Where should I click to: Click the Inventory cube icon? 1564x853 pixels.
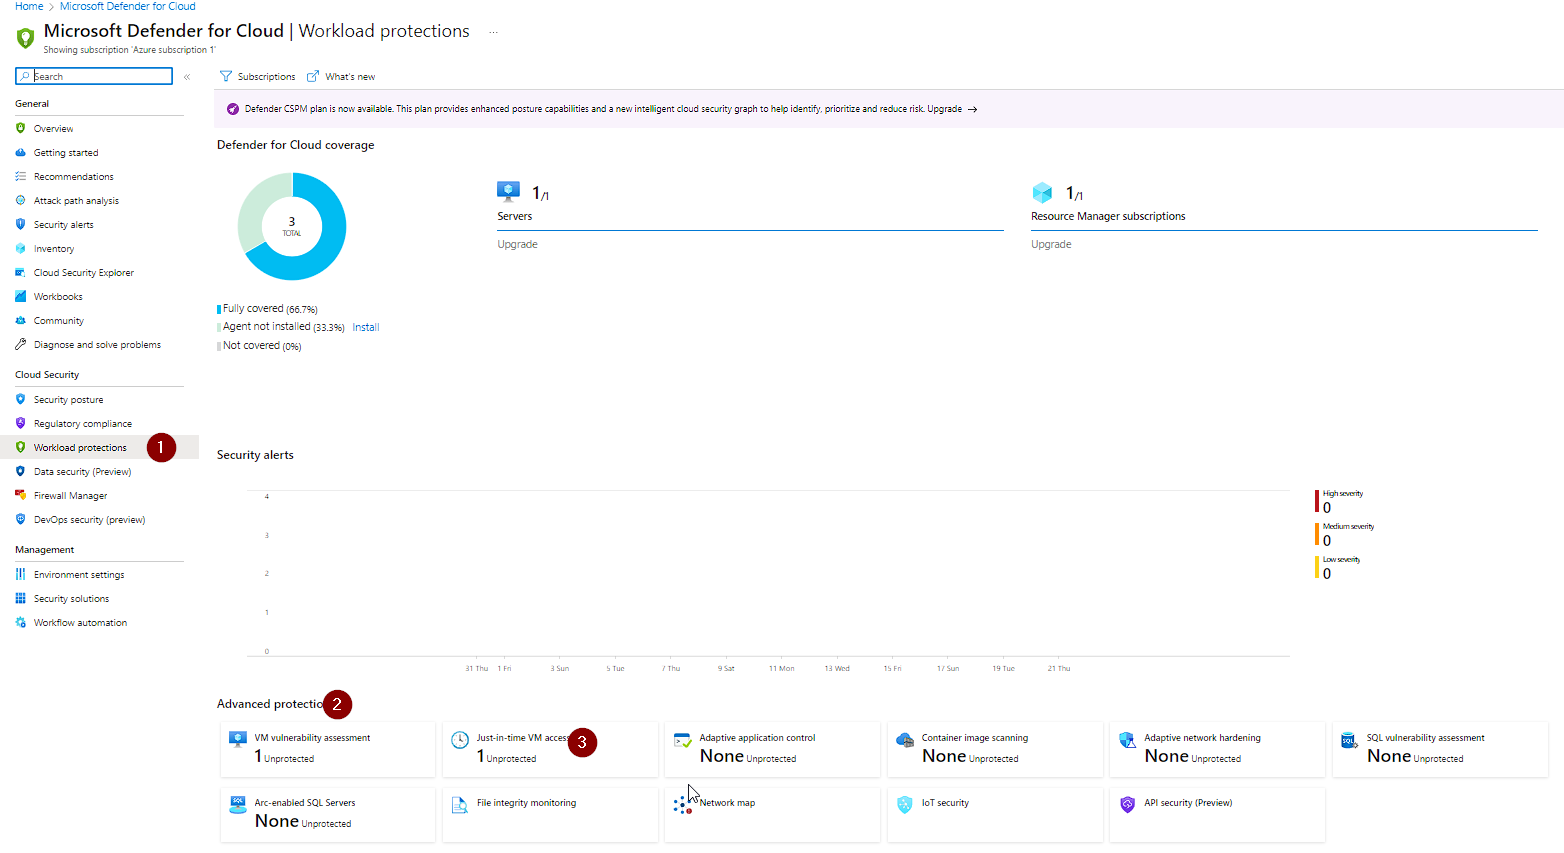(x=20, y=248)
